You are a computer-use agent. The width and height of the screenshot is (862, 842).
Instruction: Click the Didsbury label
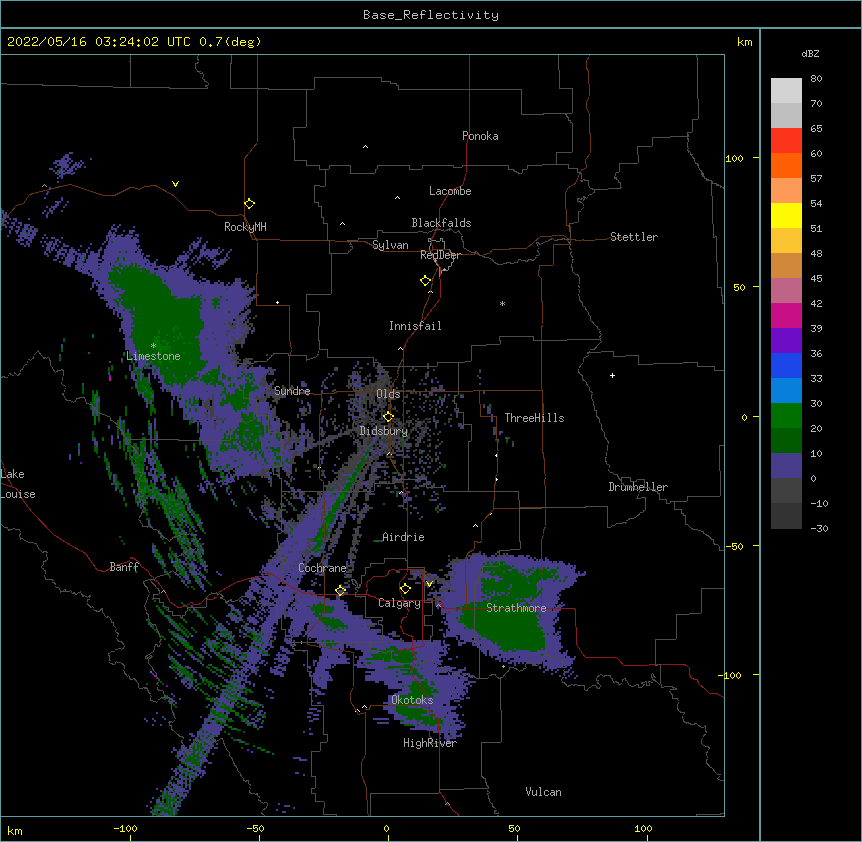(383, 431)
